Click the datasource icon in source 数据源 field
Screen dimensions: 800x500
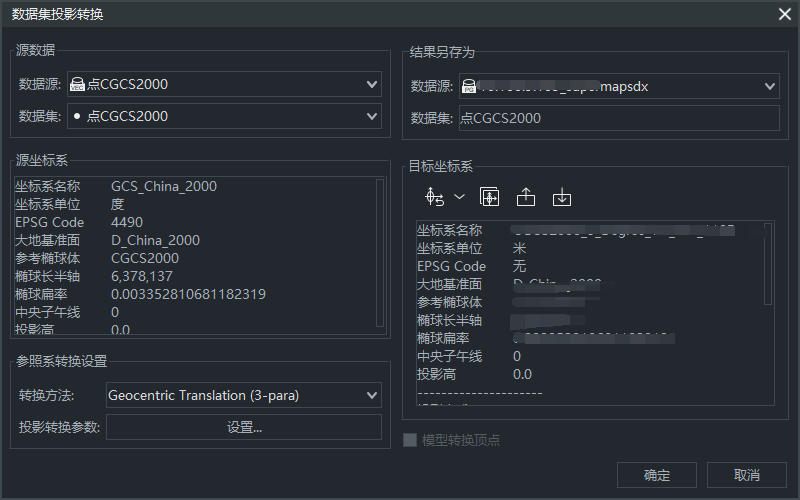[78, 85]
